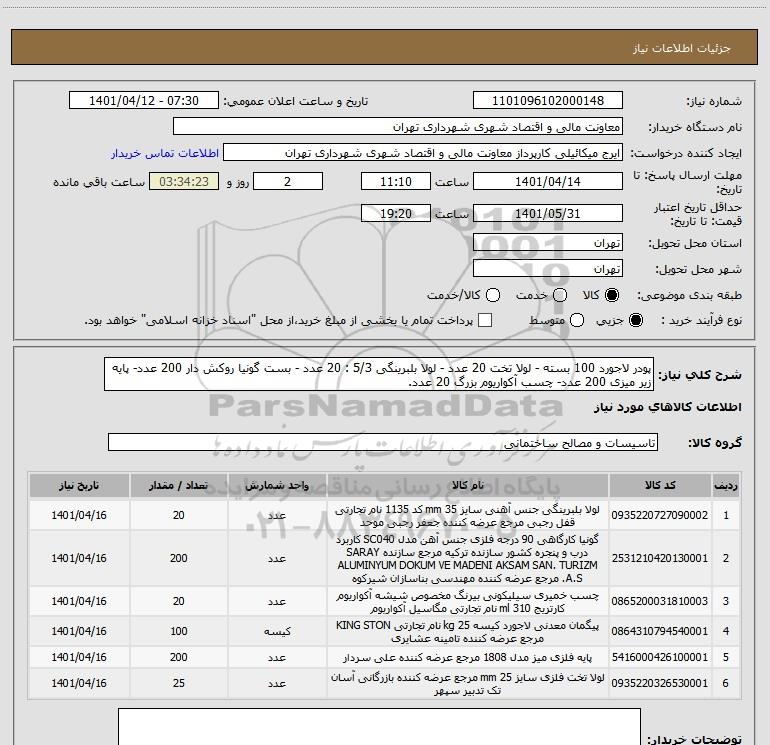
Task: Select the کالا radio button
Action: click(612, 295)
